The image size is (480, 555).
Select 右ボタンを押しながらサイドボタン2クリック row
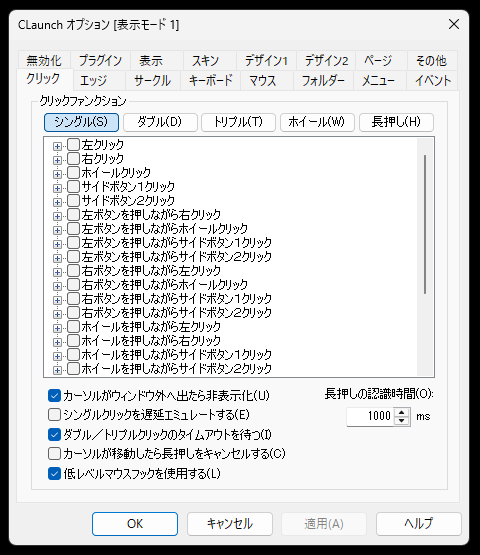pyautogui.click(x=176, y=313)
